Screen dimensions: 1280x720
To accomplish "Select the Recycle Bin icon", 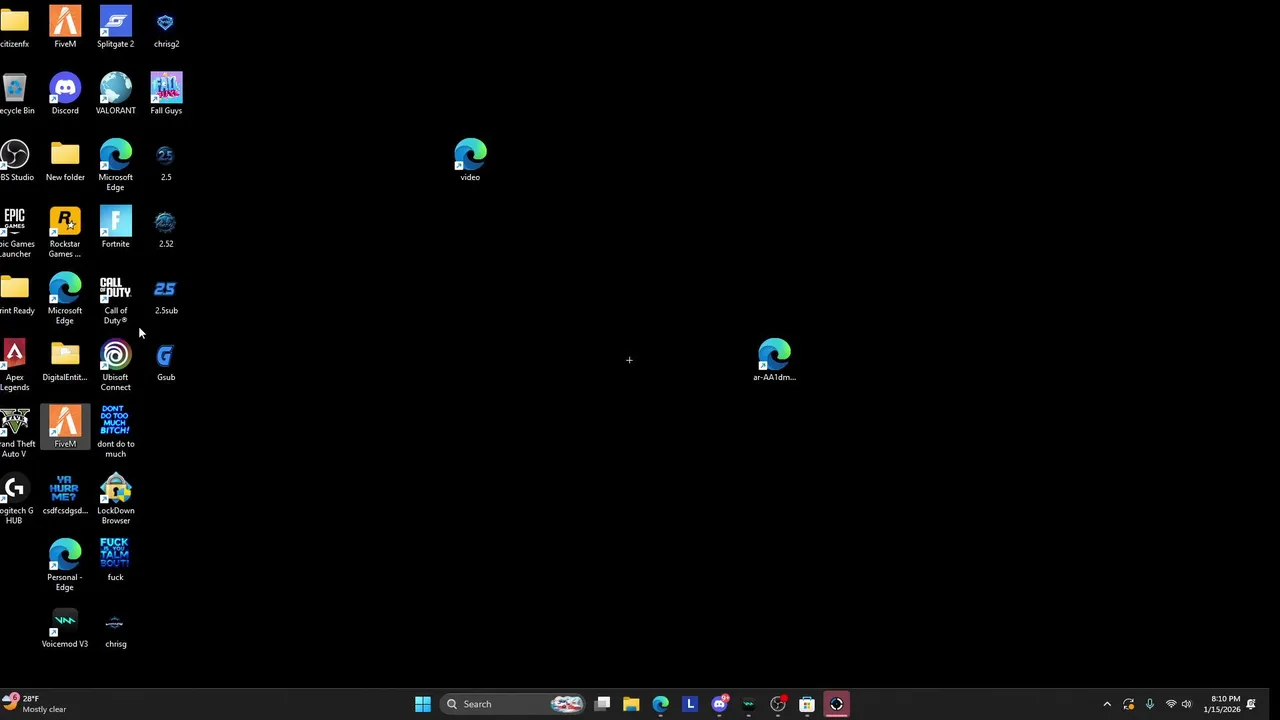I will pyautogui.click(x=14, y=94).
